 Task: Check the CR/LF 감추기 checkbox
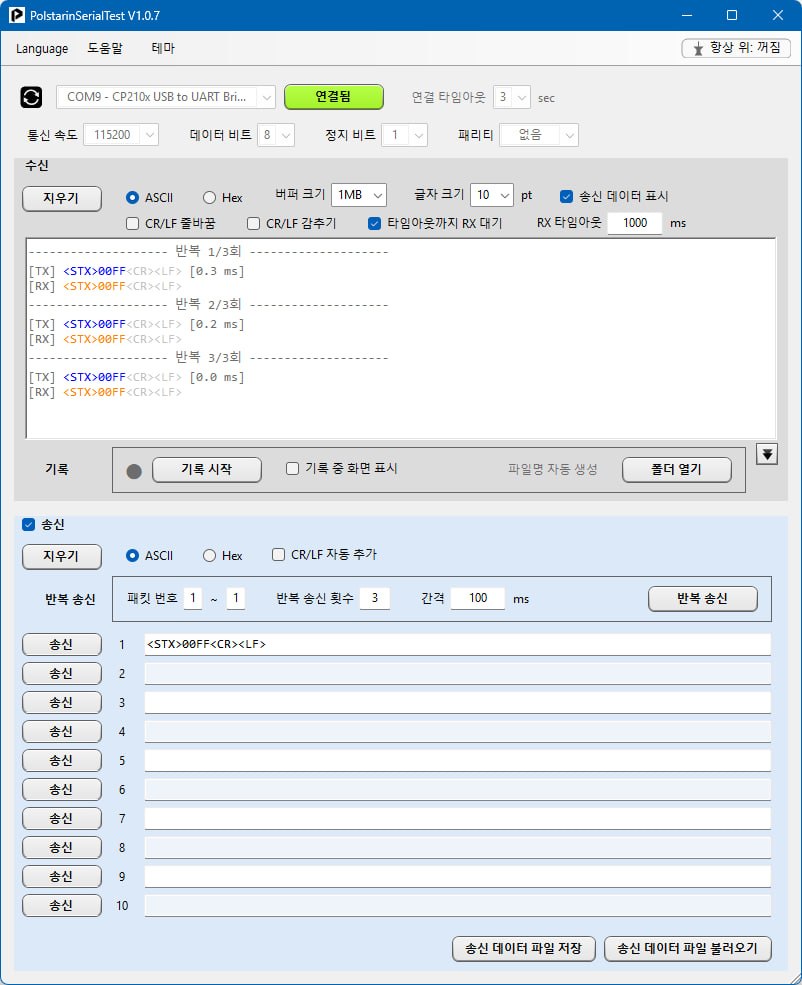(254, 224)
